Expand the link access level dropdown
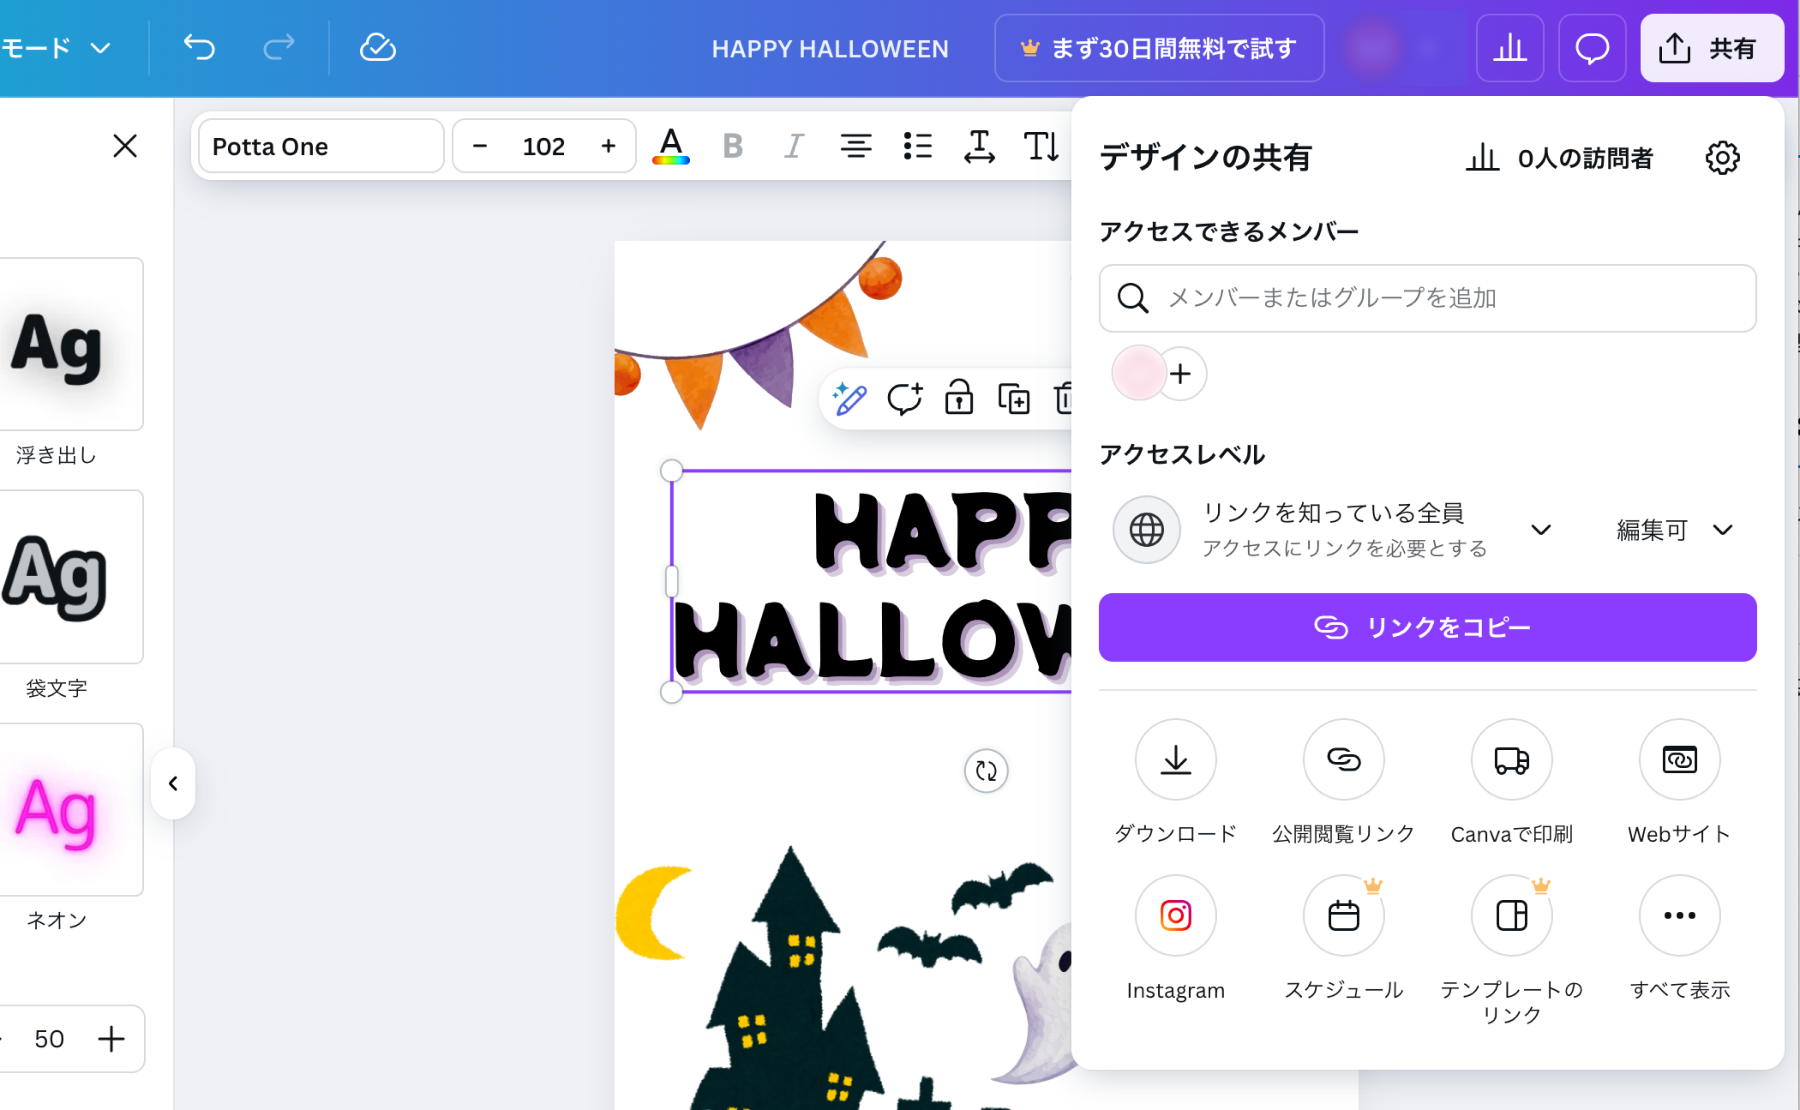1800x1110 pixels. coord(1541,530)
